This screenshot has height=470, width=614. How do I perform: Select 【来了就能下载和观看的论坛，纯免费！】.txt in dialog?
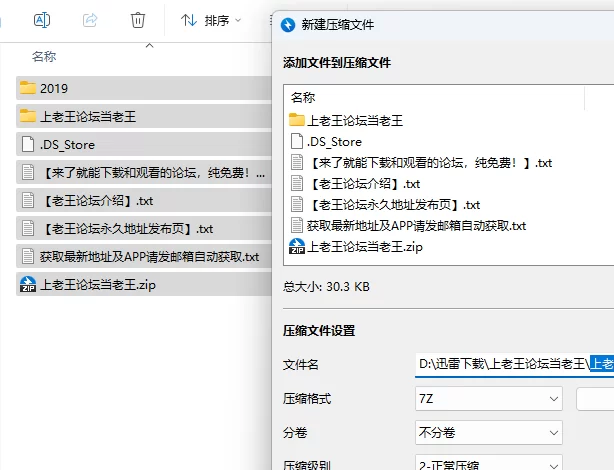[x=421, y=163]
